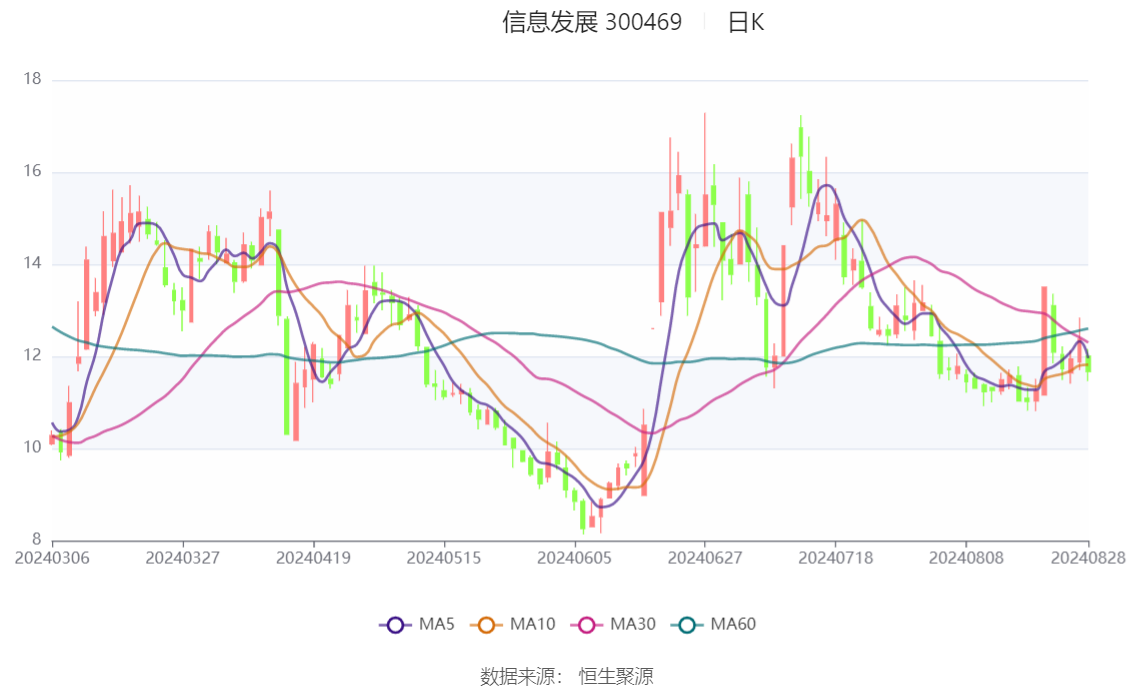Click the x-axis date label 20240808
Image resolution: width=1134 pixels, height=689 pixels.
(965, 558)
